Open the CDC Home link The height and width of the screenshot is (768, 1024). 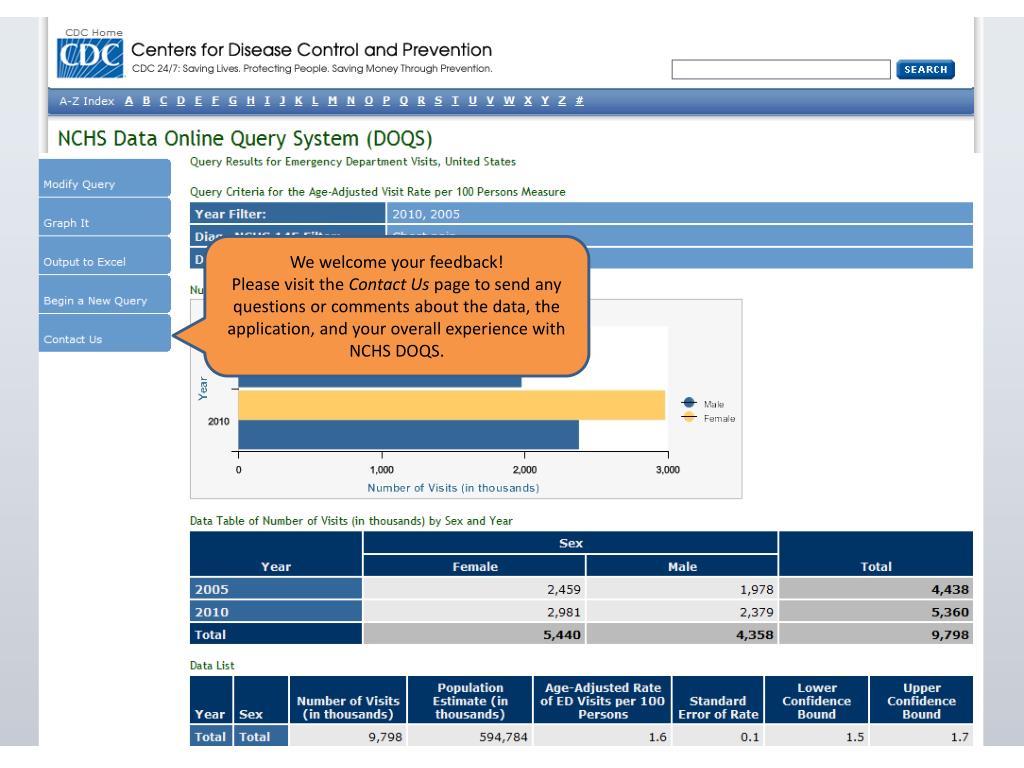tap(93, 32)
